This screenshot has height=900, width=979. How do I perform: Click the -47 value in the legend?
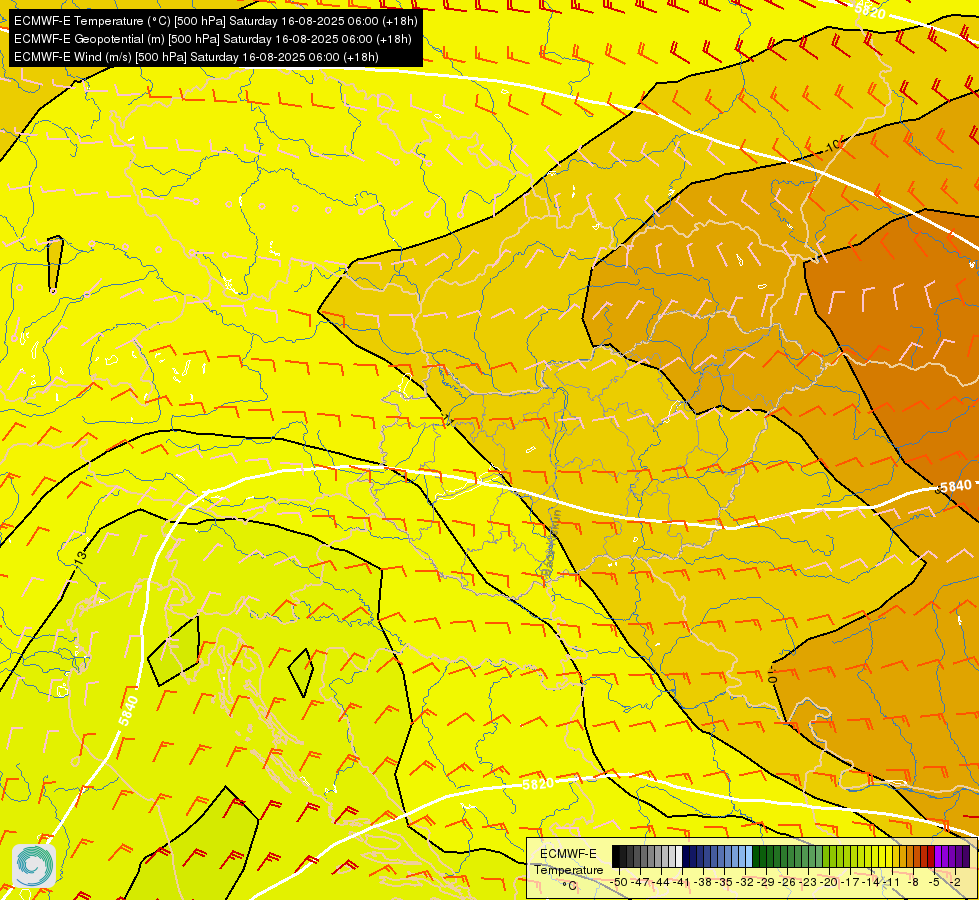click(641, 882)
